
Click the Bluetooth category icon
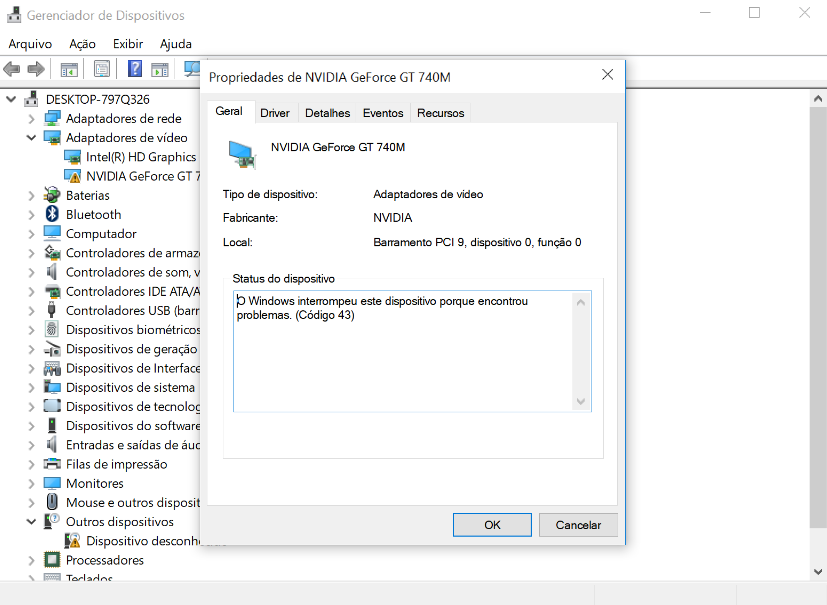click(52, 214)
